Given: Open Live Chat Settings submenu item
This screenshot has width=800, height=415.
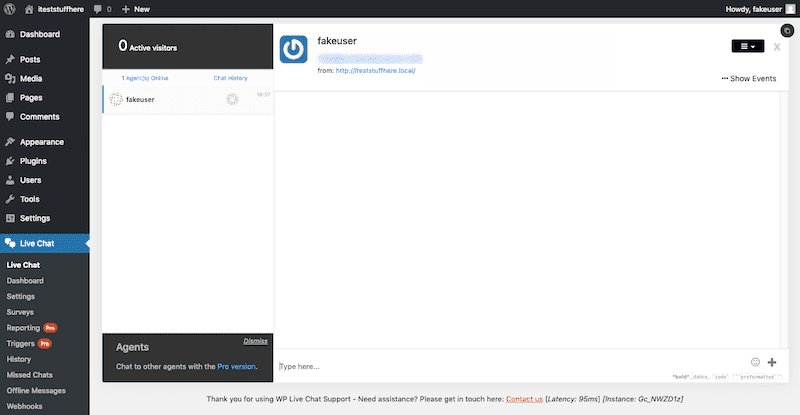Looking at the screenshot, I should [x=21, y=297].
